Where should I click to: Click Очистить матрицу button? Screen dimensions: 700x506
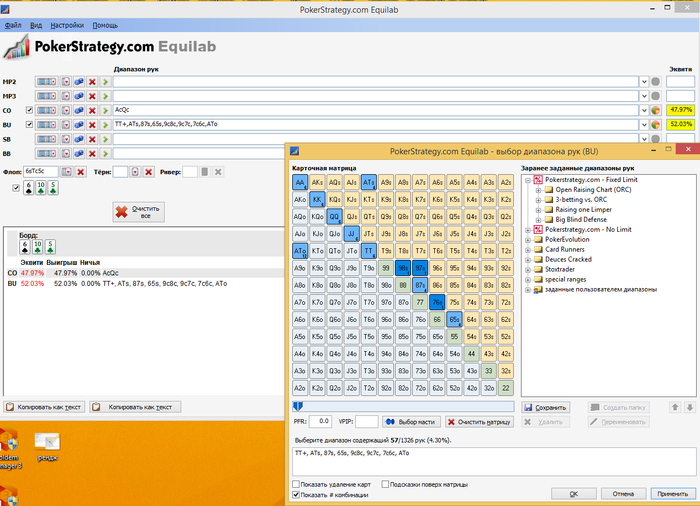click(x=479, y=422)
